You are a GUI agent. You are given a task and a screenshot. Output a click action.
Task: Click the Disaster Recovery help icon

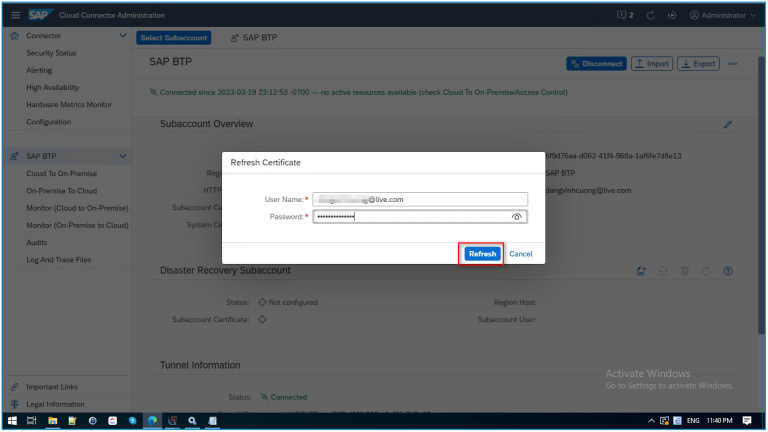click(728, 271)
